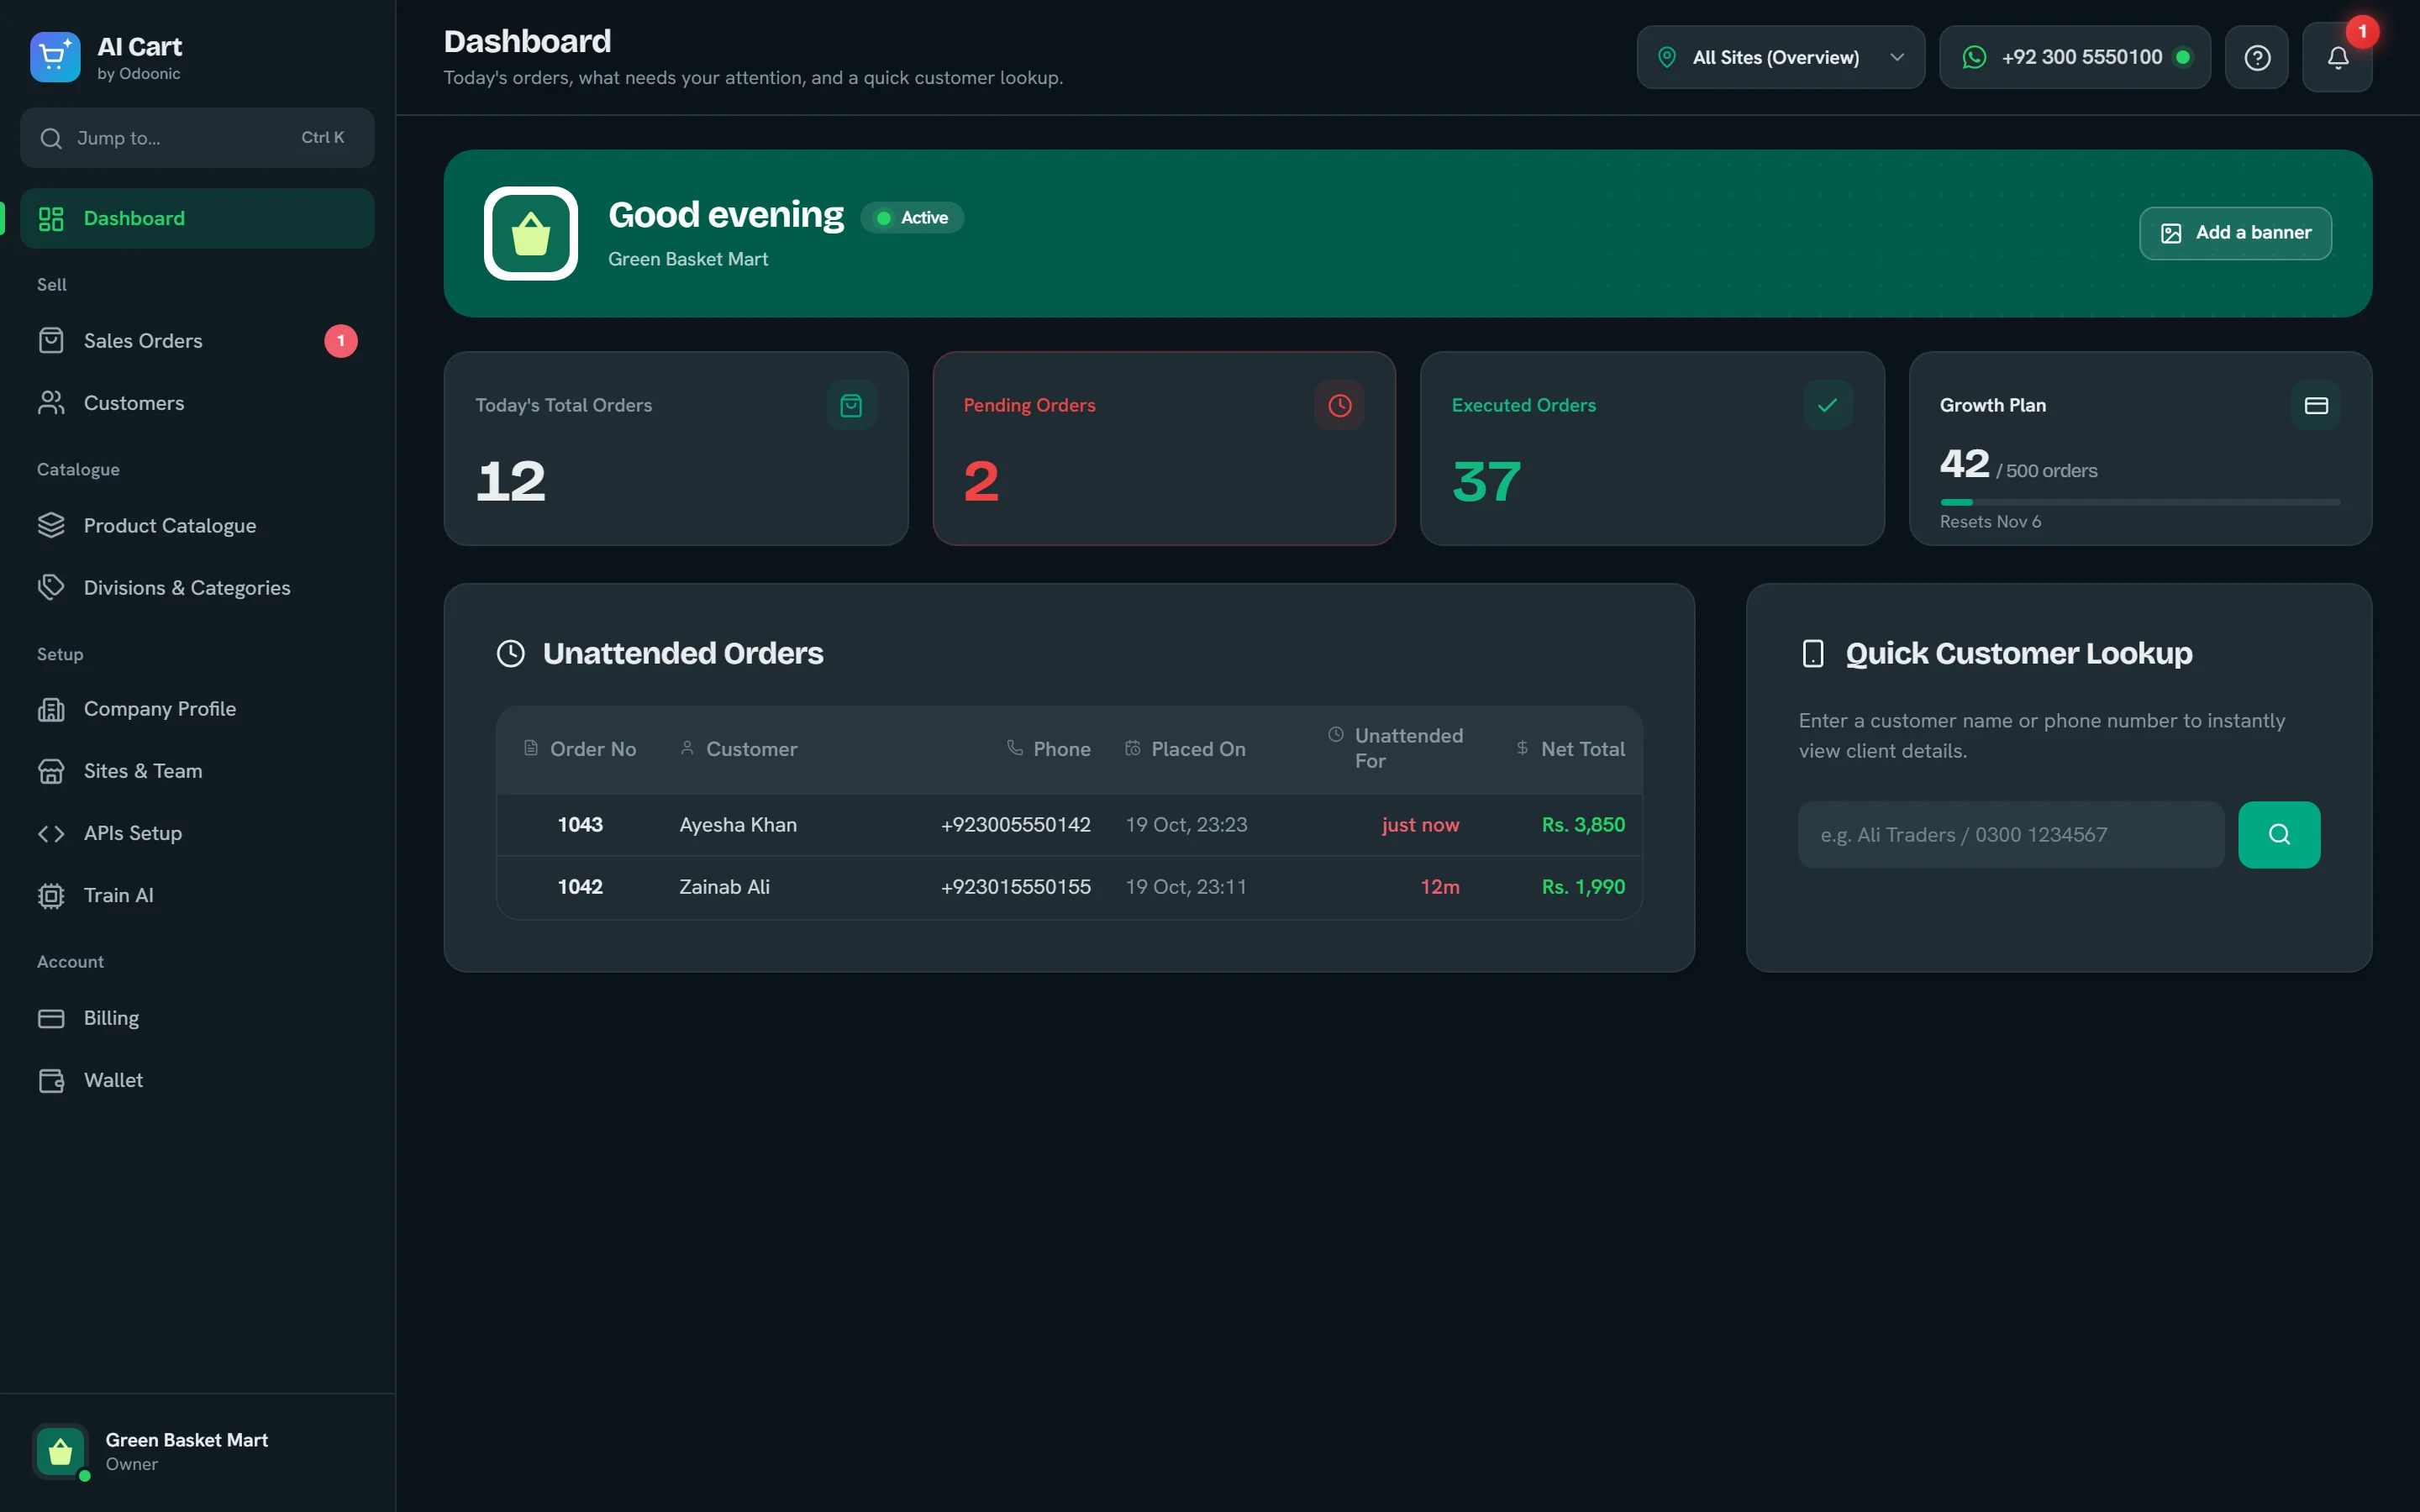Image resolution: width=2420 pixels, height=1512 pixels.
Task: Click the Placed On column header
Action: click(x=1185, y=749)
